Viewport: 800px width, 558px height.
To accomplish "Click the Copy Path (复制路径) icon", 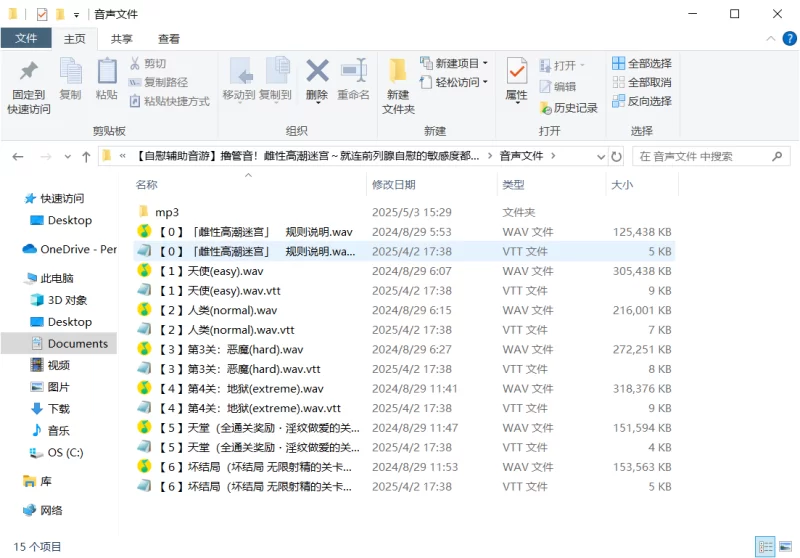I will point(136,83).
